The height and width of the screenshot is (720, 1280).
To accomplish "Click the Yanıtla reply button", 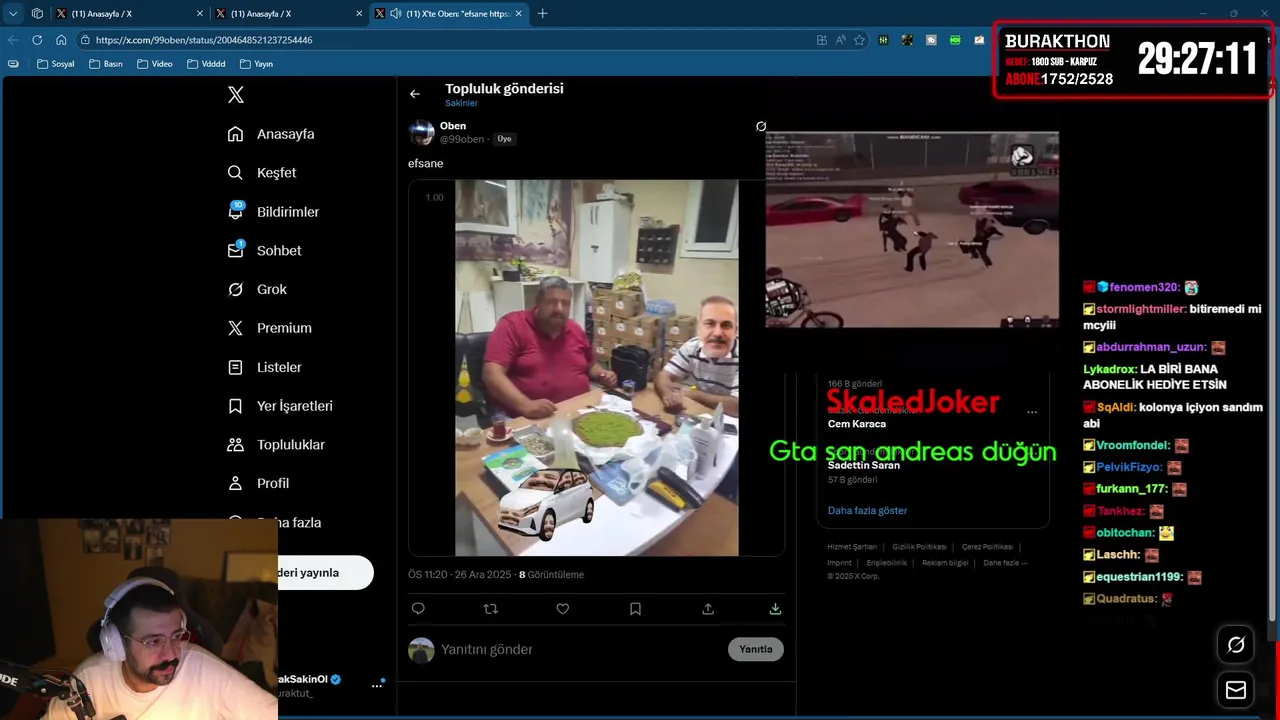I will coord(756,649).
